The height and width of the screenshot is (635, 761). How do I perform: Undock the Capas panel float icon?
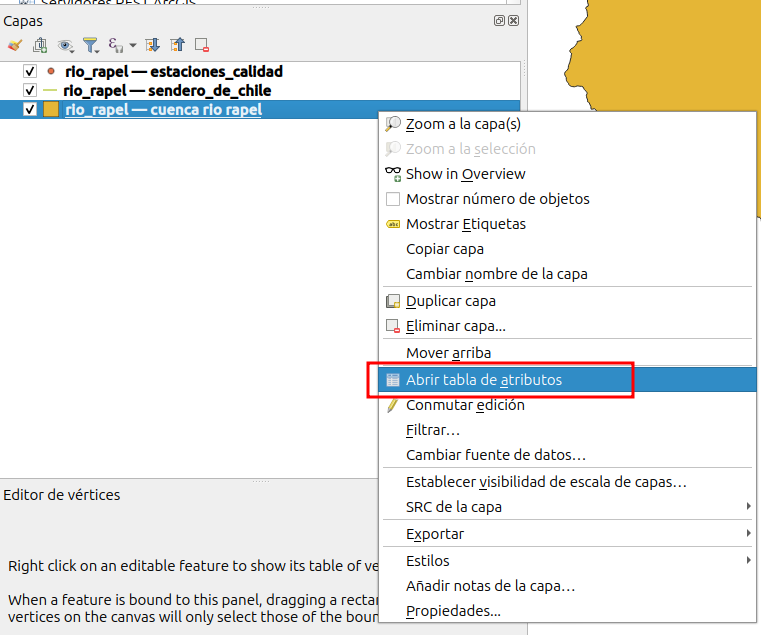click(499, 21)
